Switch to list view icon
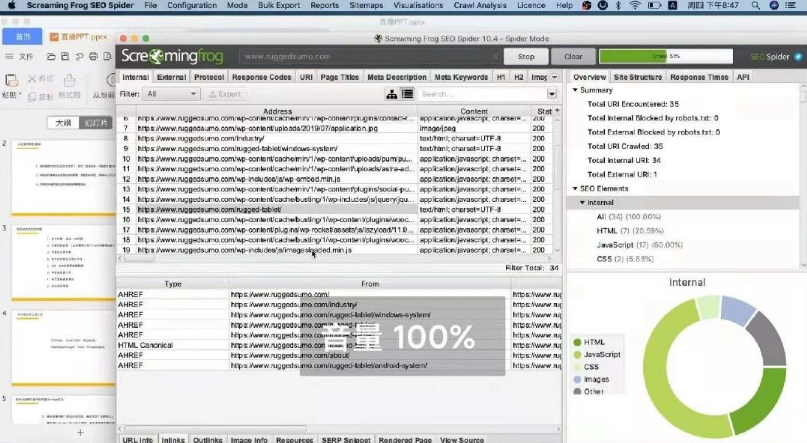 click(x=407, y=94)
